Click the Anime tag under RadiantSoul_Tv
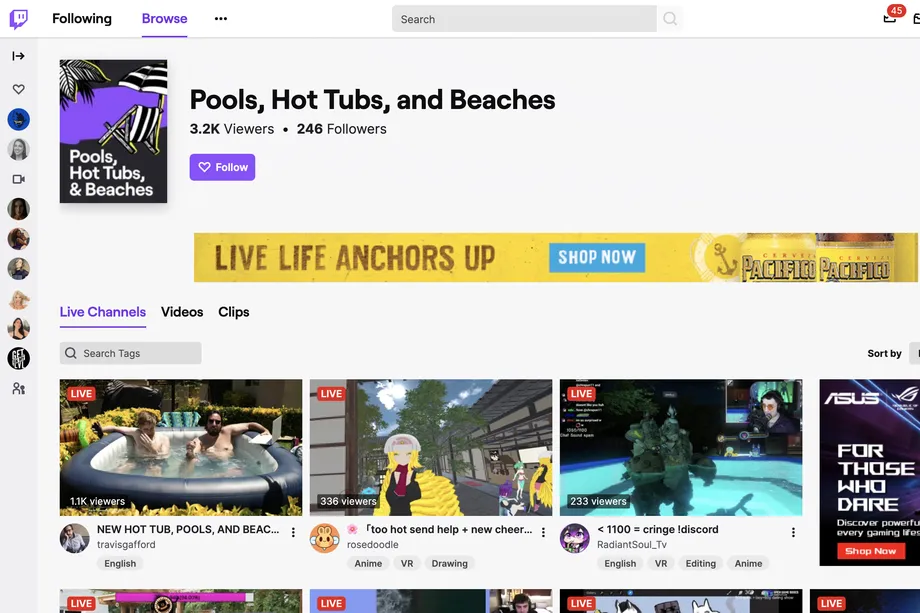The image size is (920, 613). tap(748, 563)
